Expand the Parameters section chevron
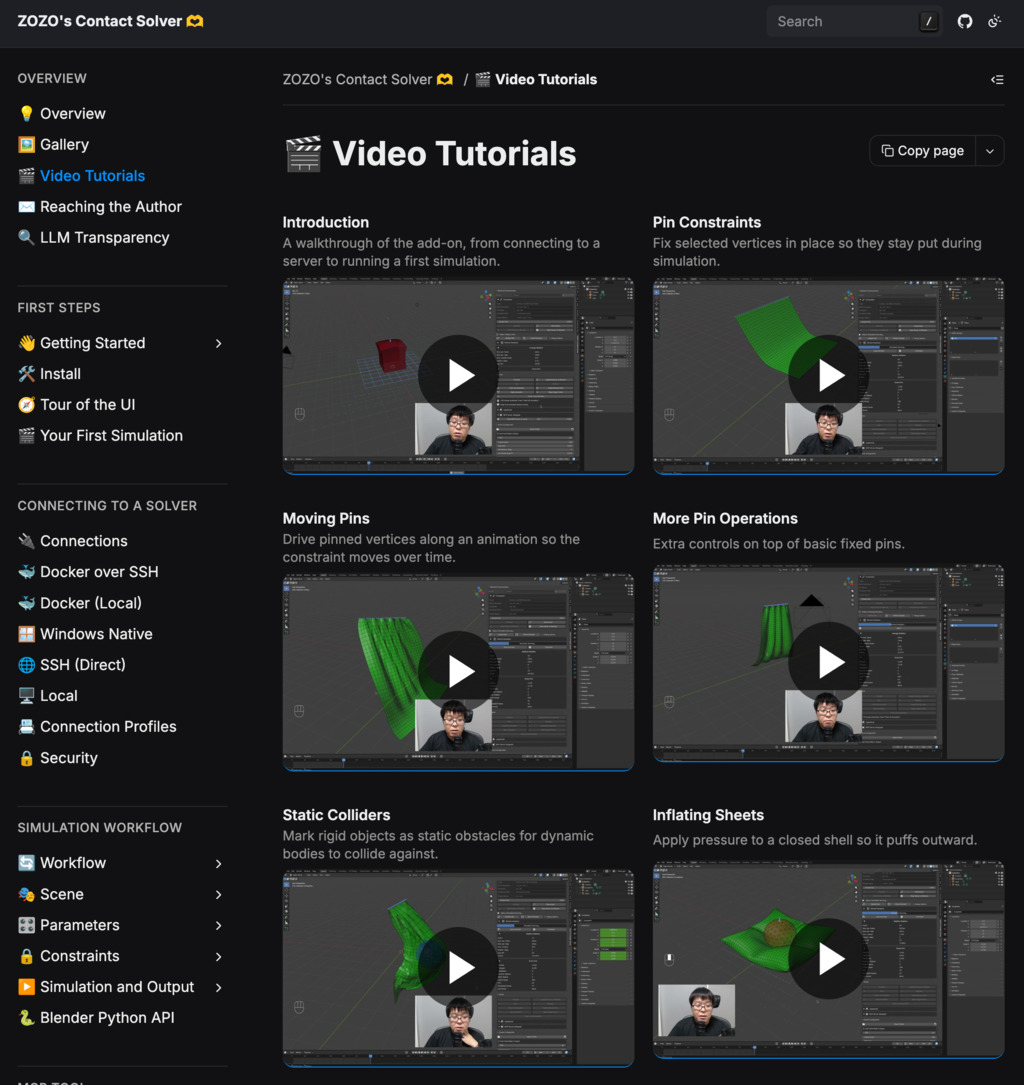 [x=219, y=926]
